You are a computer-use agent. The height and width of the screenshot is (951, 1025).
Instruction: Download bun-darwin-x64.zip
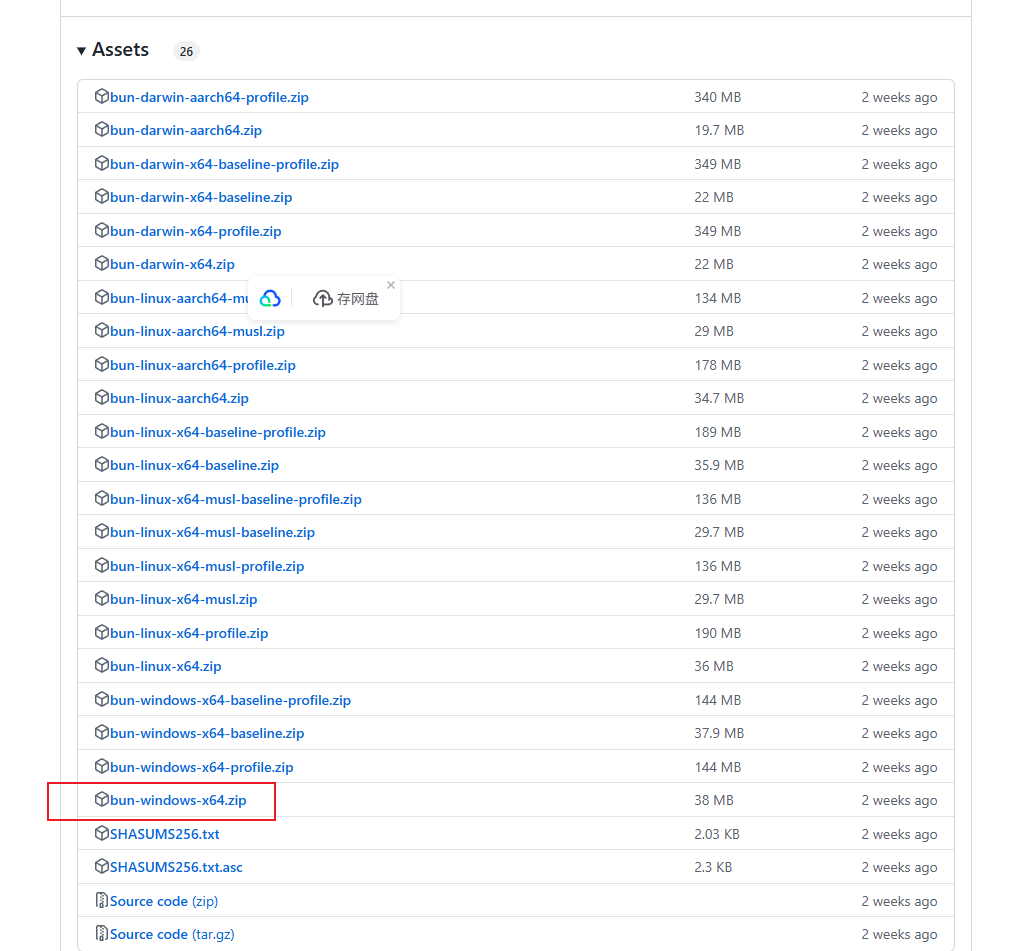(172, 265)
